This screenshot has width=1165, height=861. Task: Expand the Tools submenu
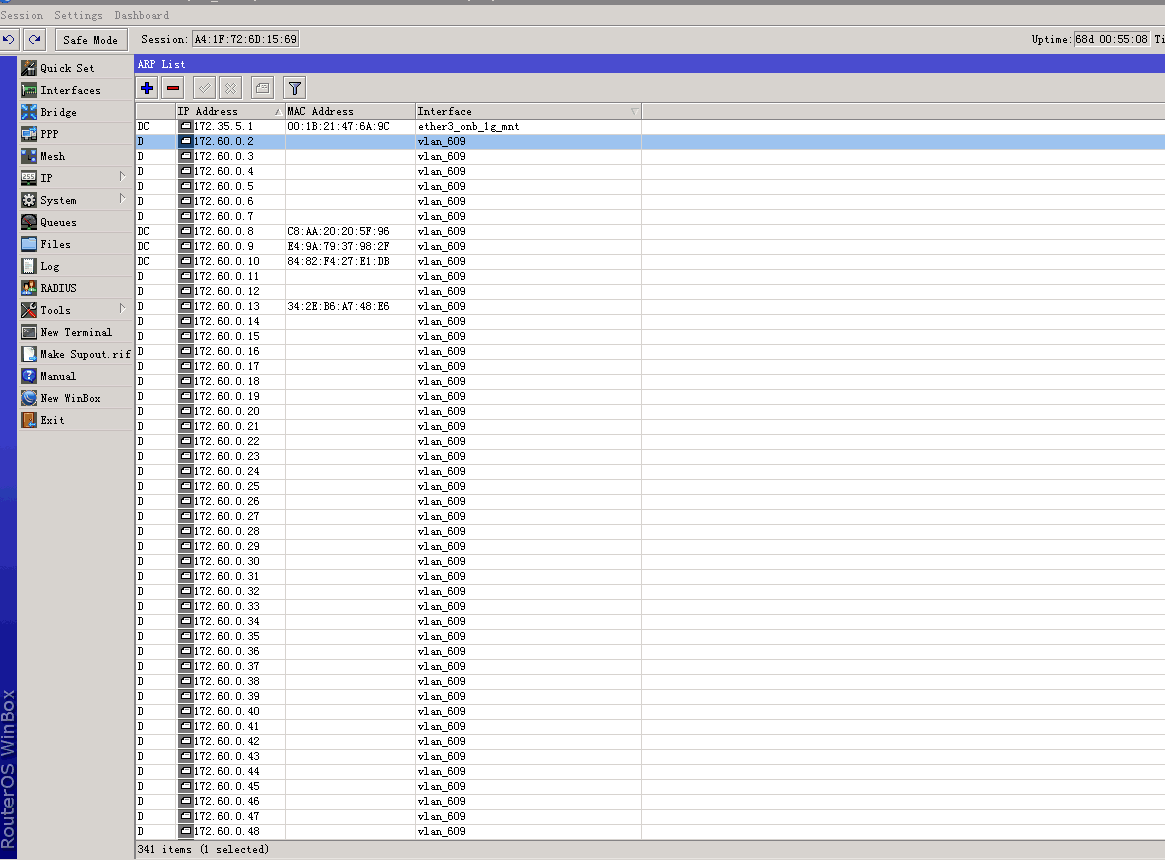click(56, 309)
